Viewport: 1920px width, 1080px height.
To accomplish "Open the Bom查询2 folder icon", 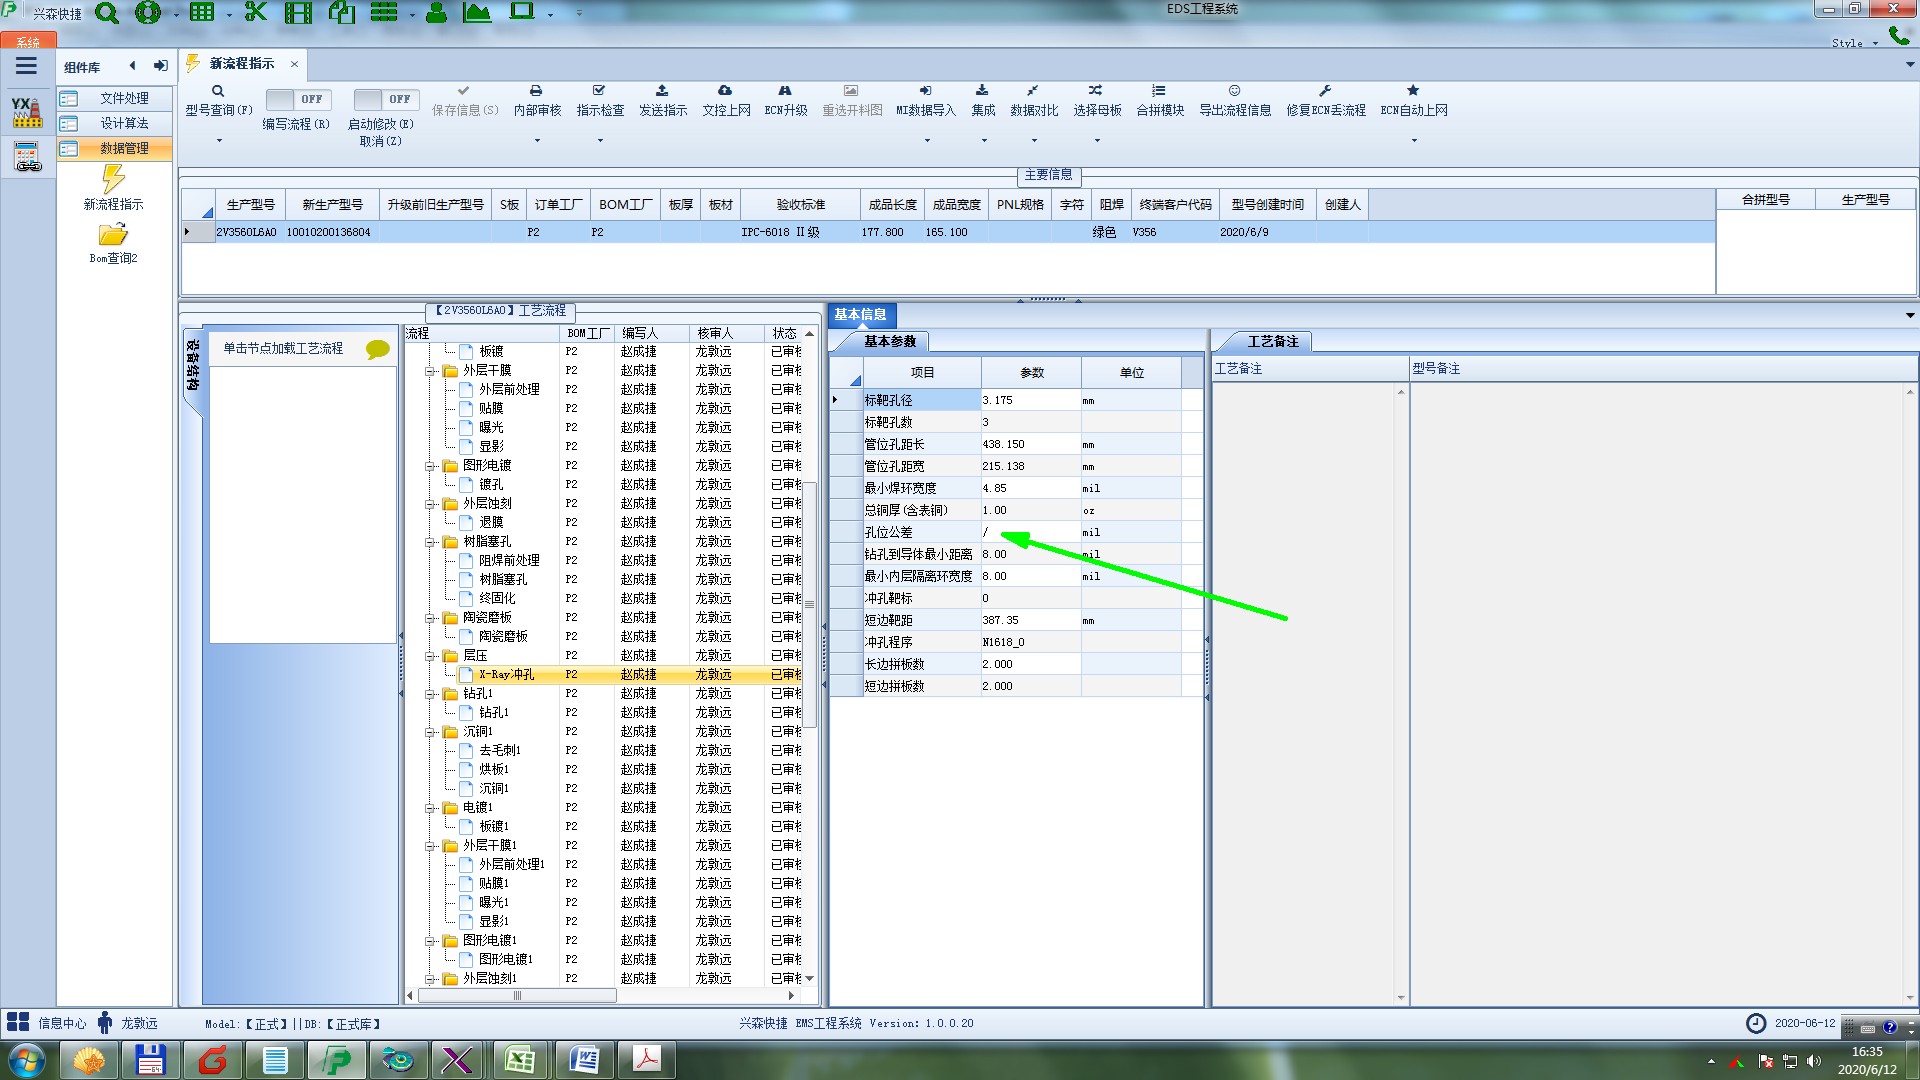I will [113, 235].
